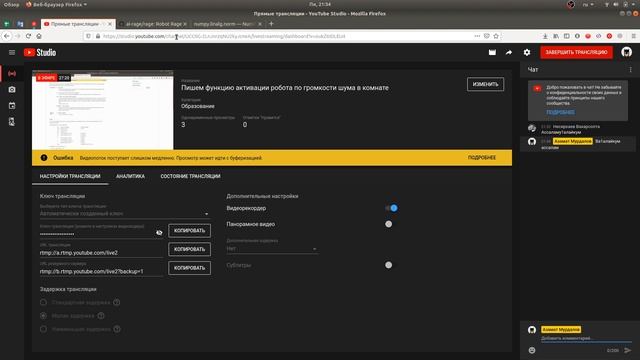
Task: Click the share arrow icon in the header
Action: coord(509,52)
